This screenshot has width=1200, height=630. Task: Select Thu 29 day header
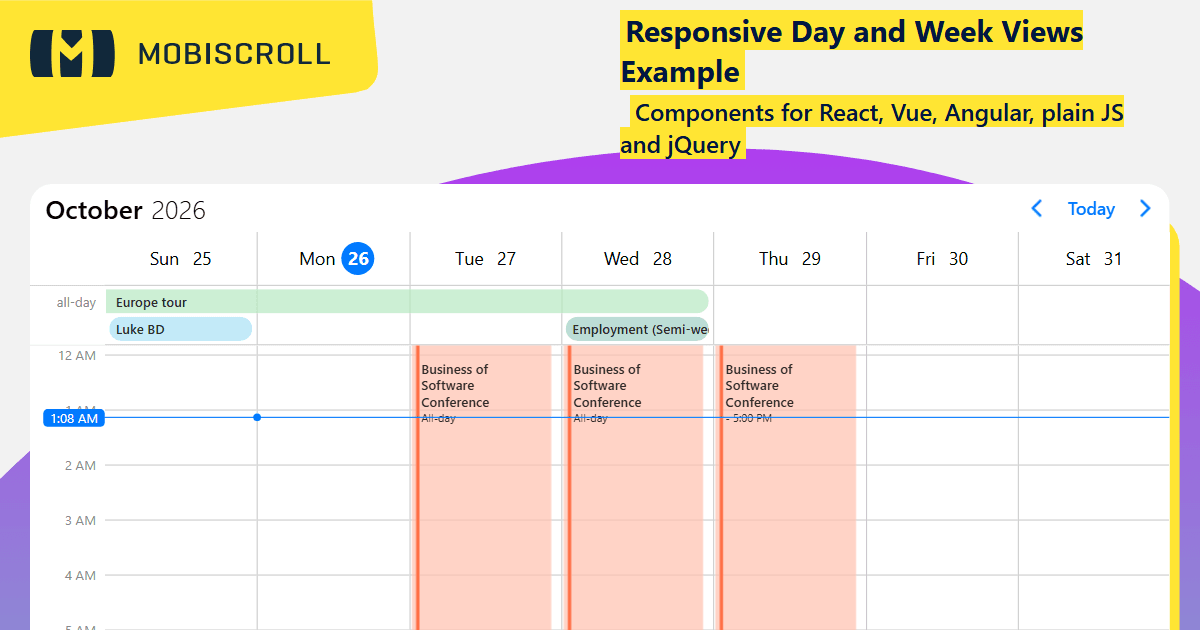pos(790,259)
